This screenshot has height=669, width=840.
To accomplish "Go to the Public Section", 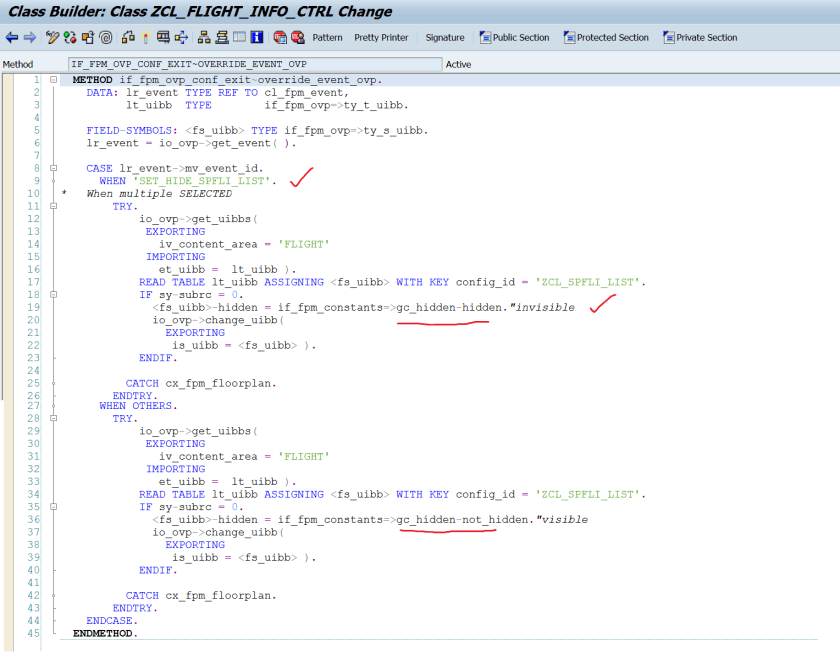I will click(x=514, y=38).
